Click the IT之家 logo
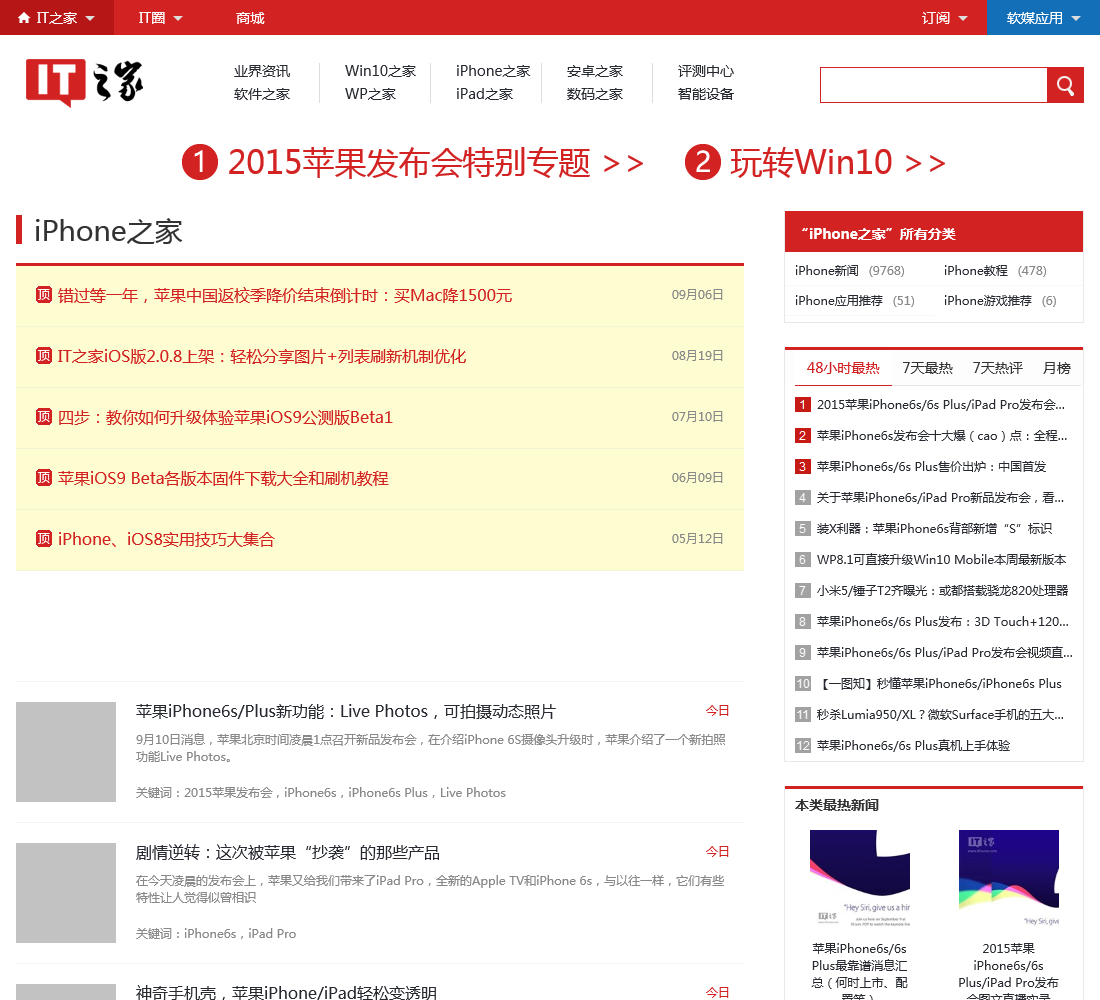 84,82
